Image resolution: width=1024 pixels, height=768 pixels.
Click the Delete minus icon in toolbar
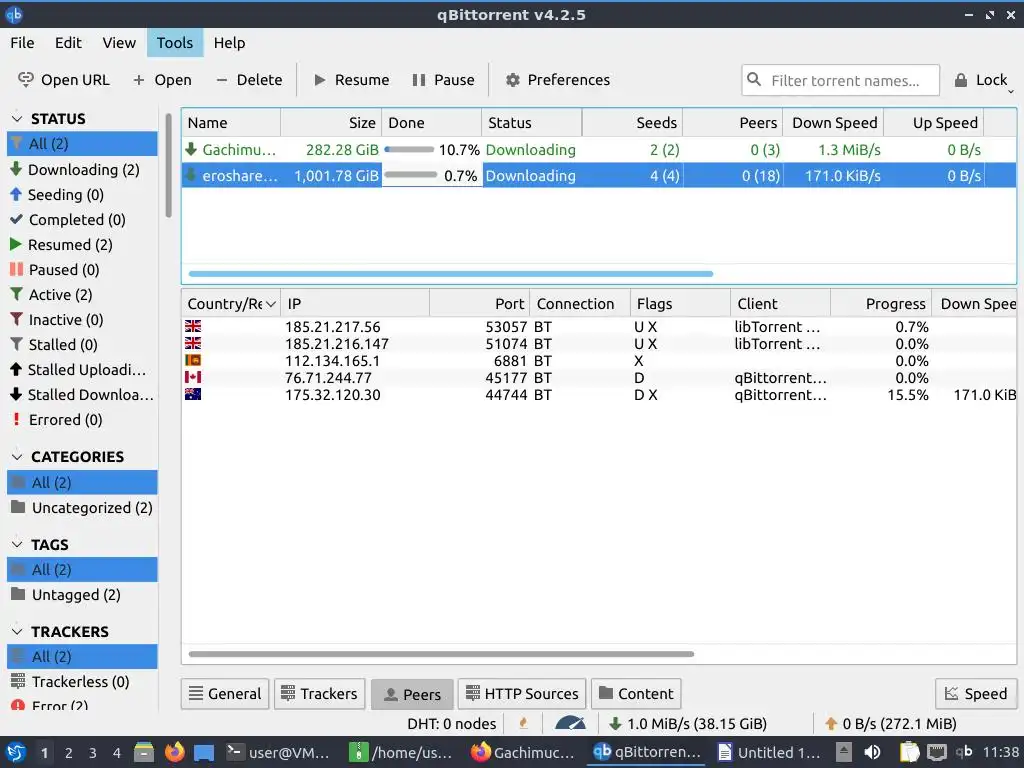pyautogui.click(x=222, y=80)
